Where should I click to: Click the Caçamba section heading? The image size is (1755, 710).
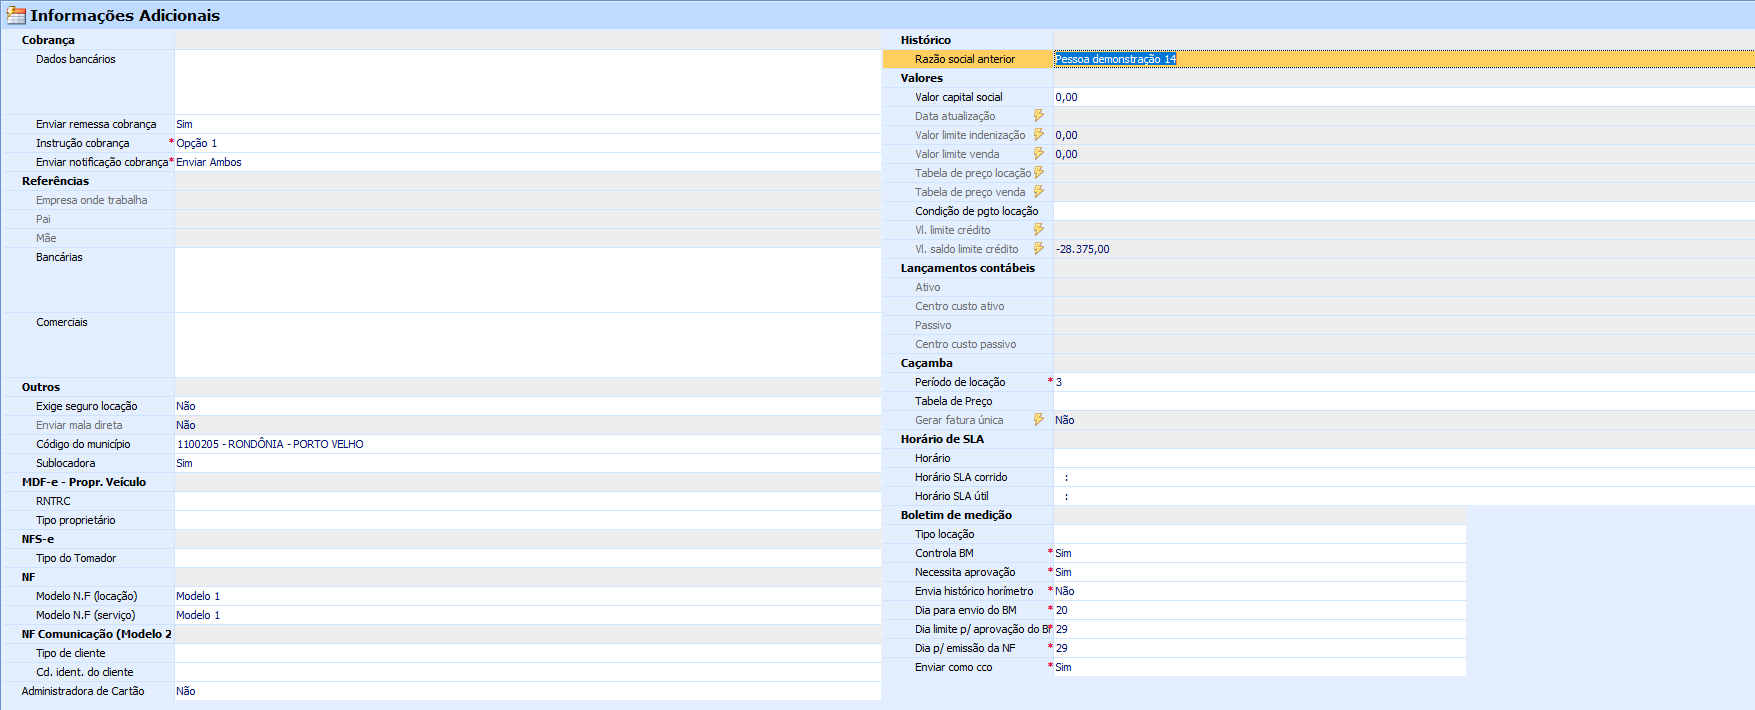coord(927,363)
